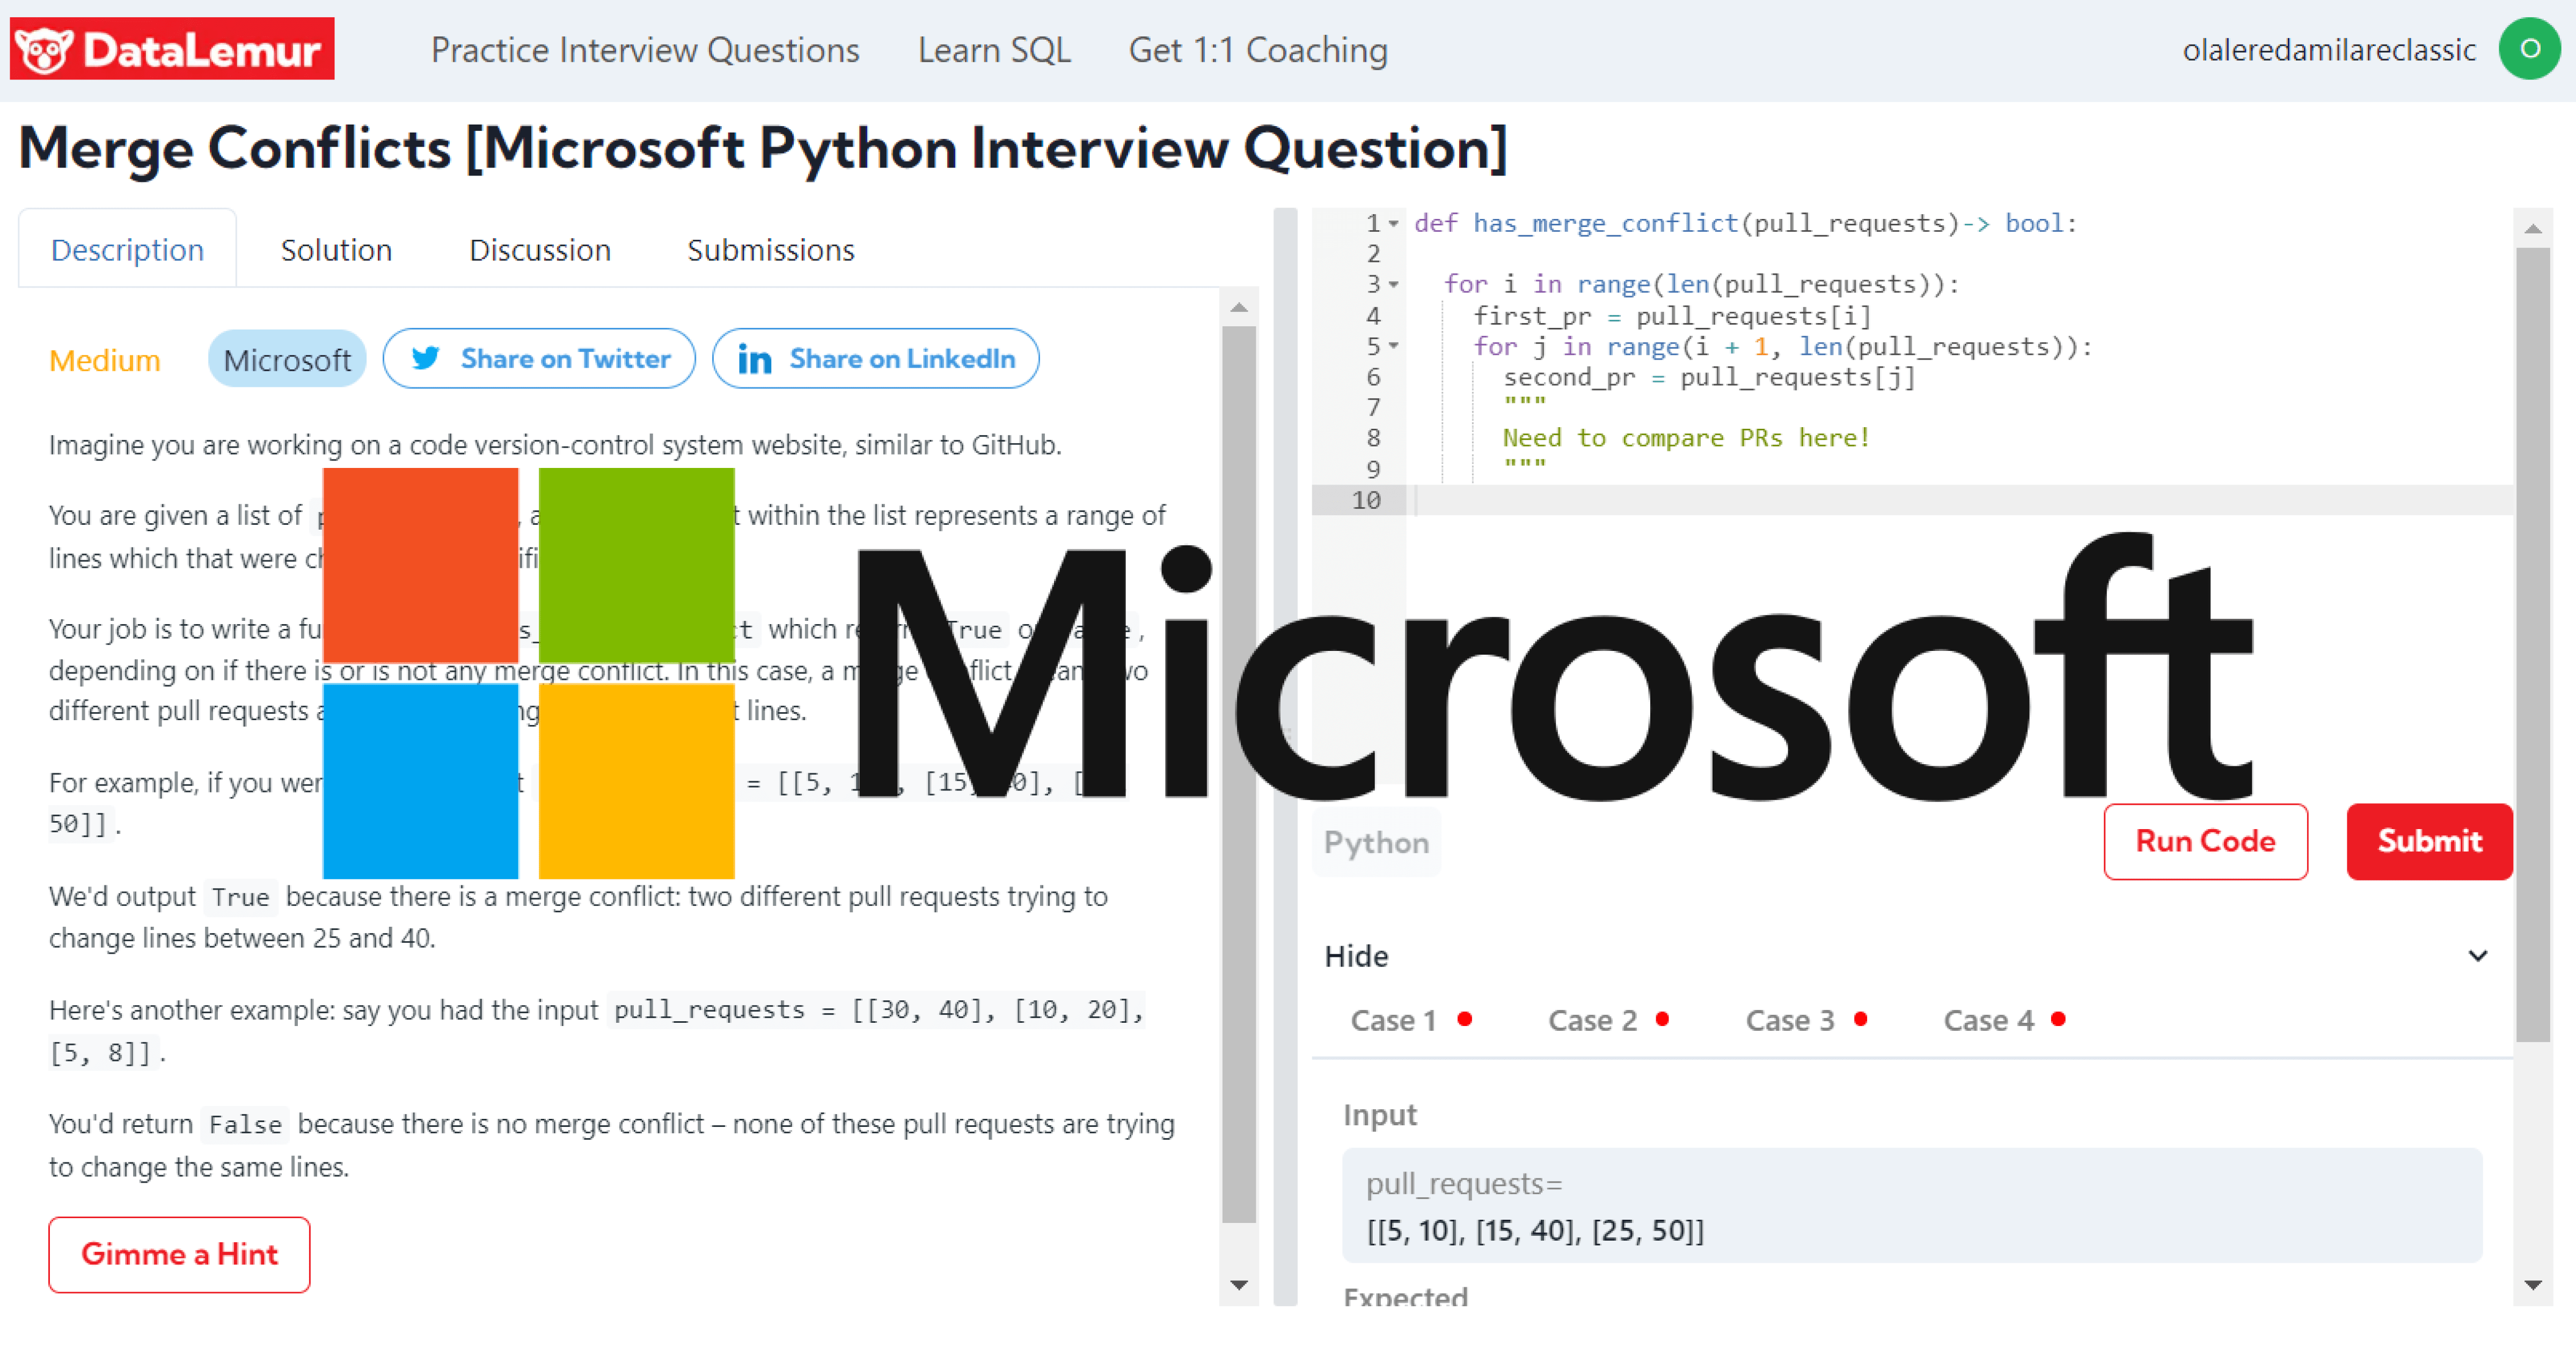This screenshot has height=1348, width=2576.
Task: Open the Discussion tab
Action: pos(540,249)
